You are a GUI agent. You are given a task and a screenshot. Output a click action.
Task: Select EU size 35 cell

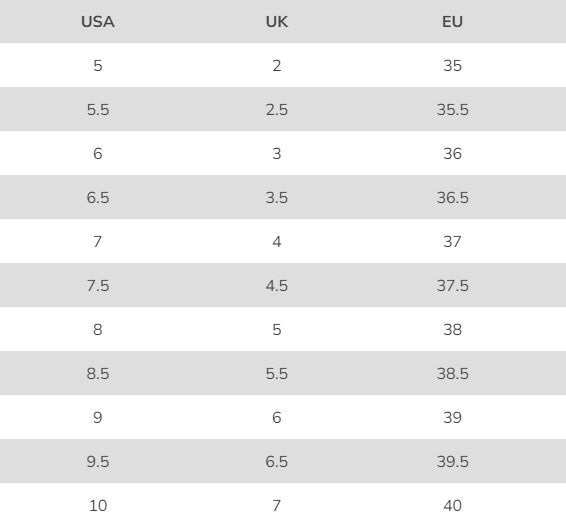452,66
